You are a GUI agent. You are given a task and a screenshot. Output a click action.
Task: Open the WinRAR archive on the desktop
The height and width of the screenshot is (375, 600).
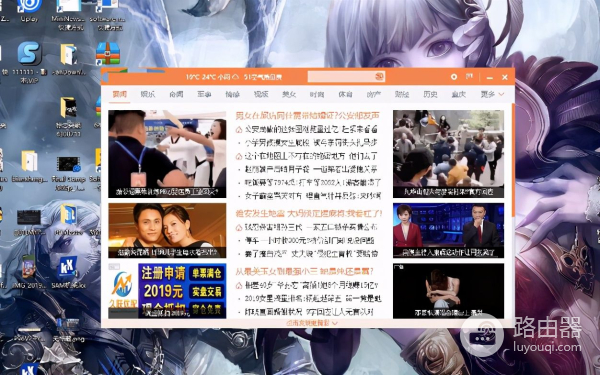coord(108,54)
